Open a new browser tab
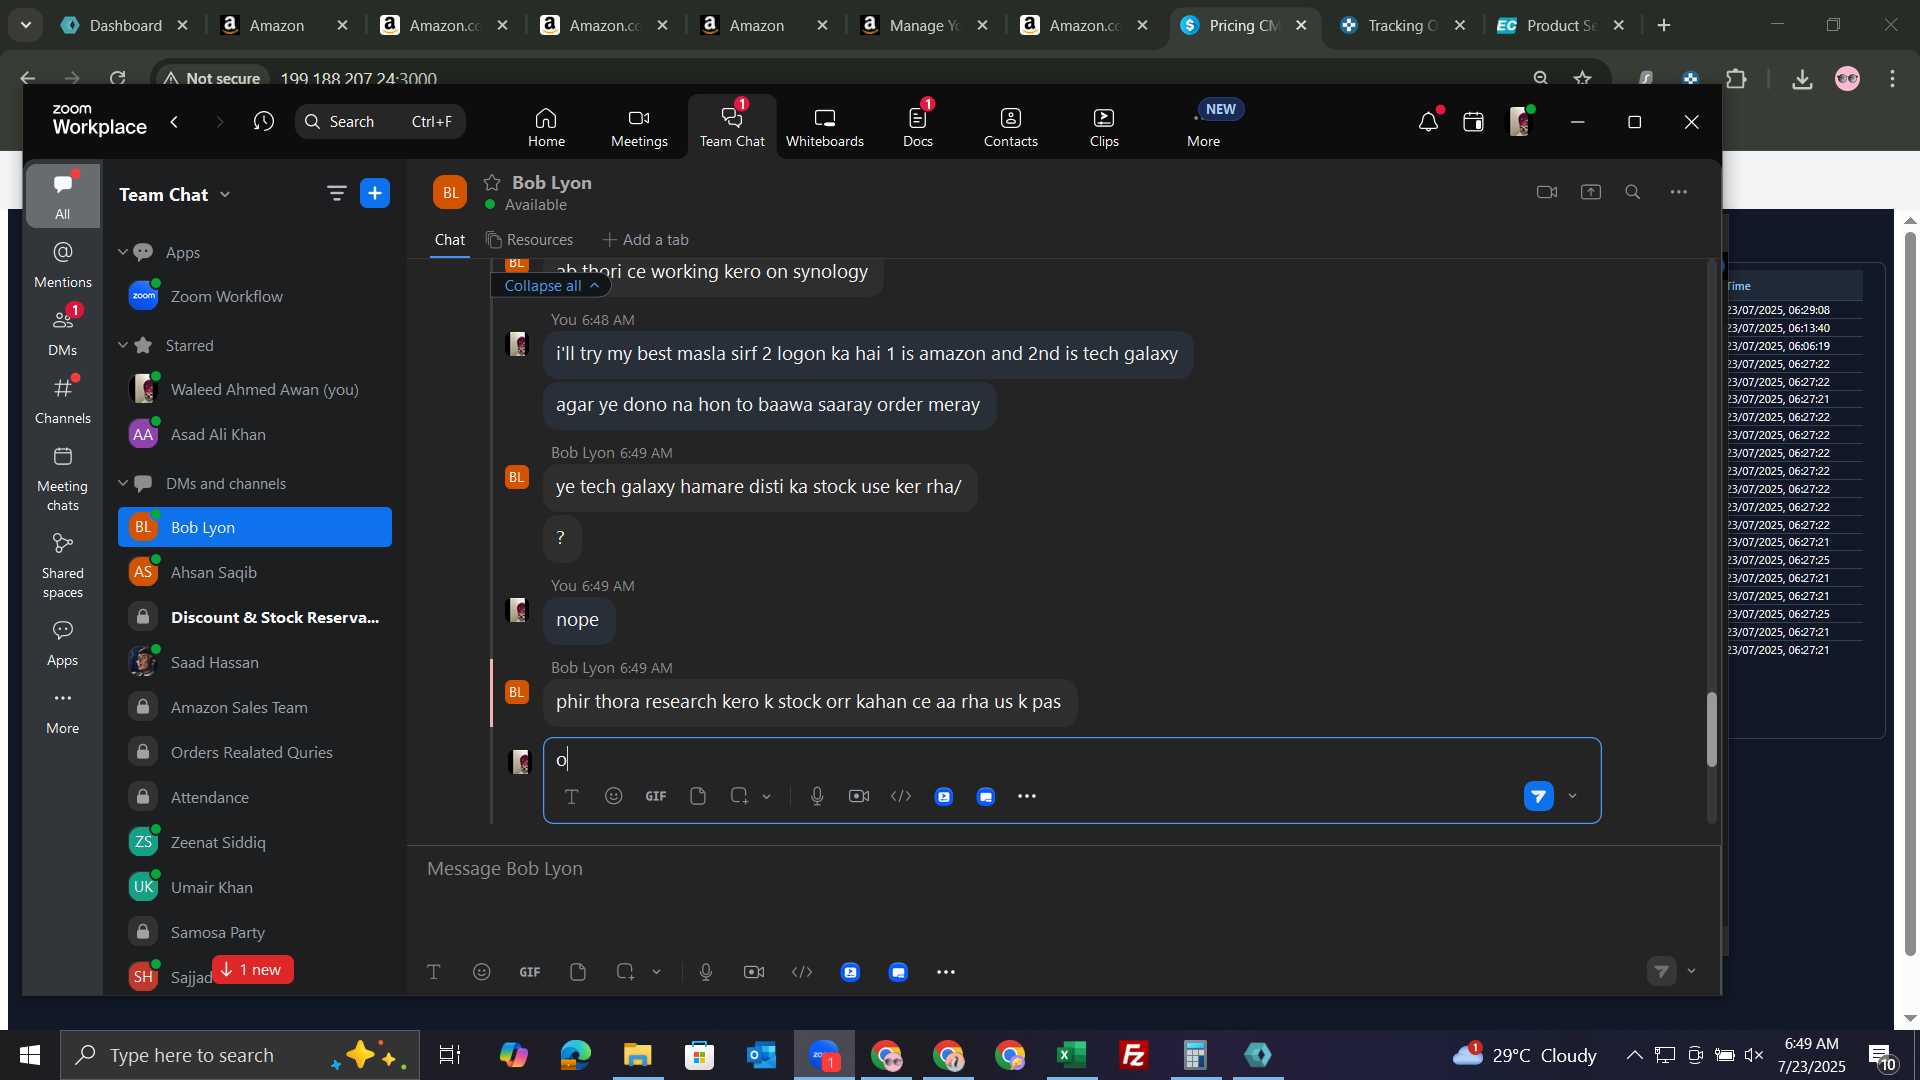Screen dimensions: 1920x1080 [x=1664, y=26]
